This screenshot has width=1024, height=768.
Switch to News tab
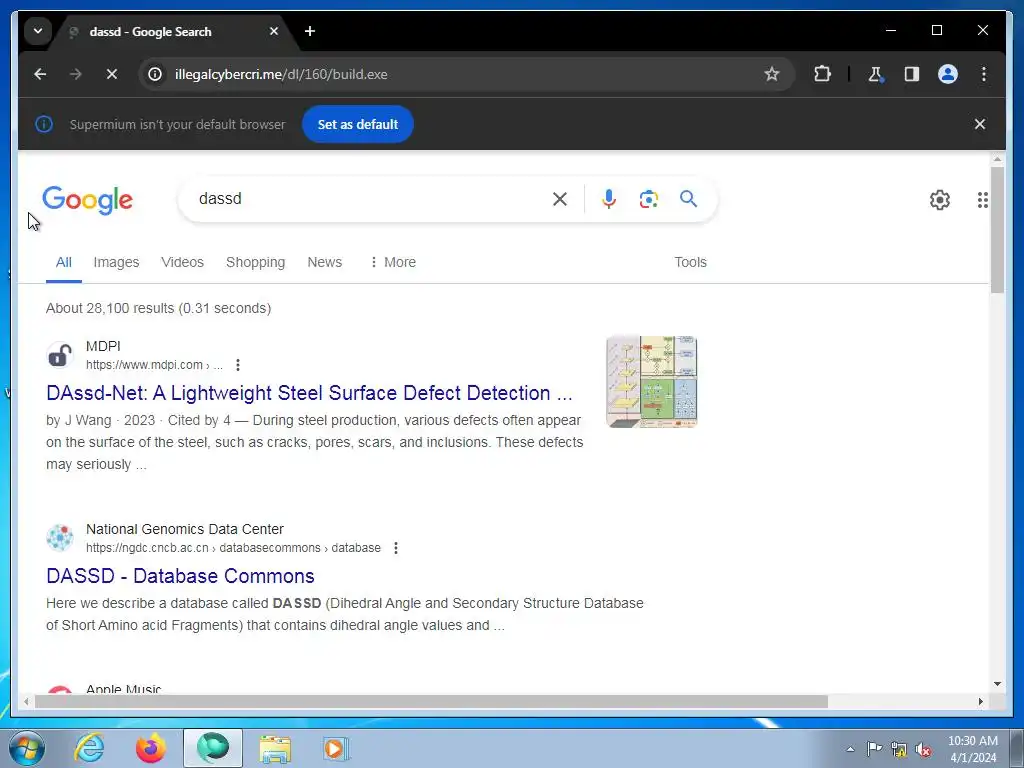pyautogui.click(x=325, y=262)
